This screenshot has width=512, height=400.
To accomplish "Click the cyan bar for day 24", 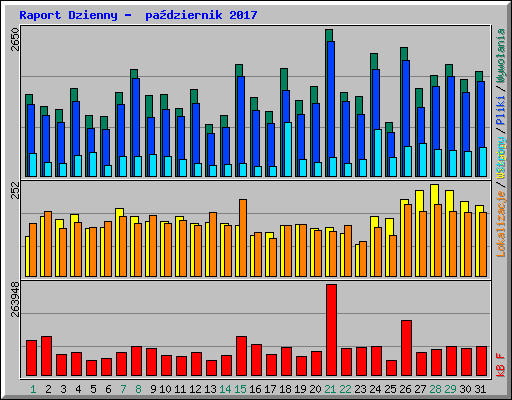I will [378, 153].
